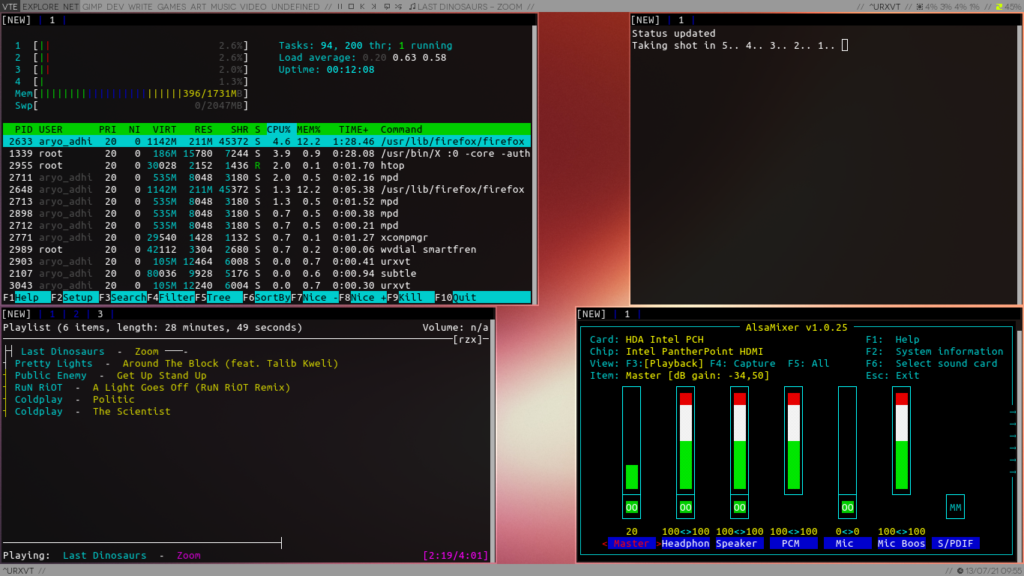Click F1 Help in htop footer

pos(26,297)
